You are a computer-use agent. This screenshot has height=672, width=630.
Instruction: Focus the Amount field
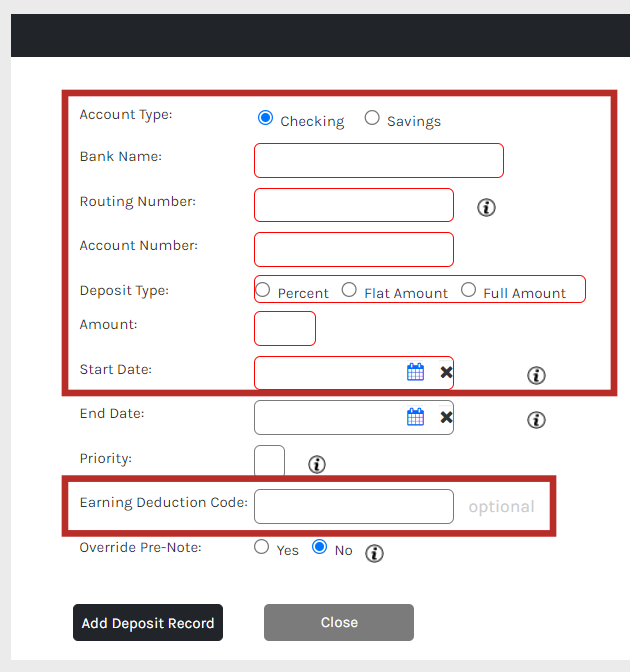285,328
